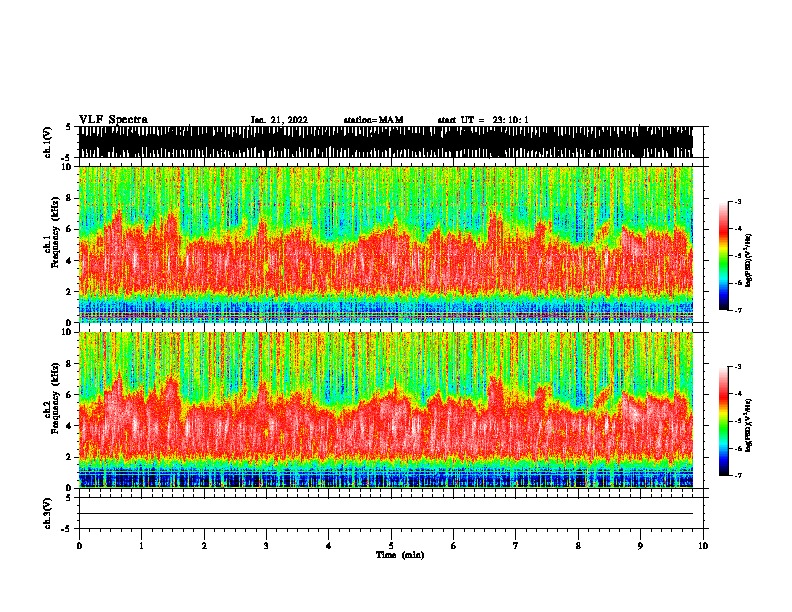Screen dimensions: 792x612
Task: Click the '5' tick on ch.1(V) axis
Action: pyautogui.click(x=69, y=127)
